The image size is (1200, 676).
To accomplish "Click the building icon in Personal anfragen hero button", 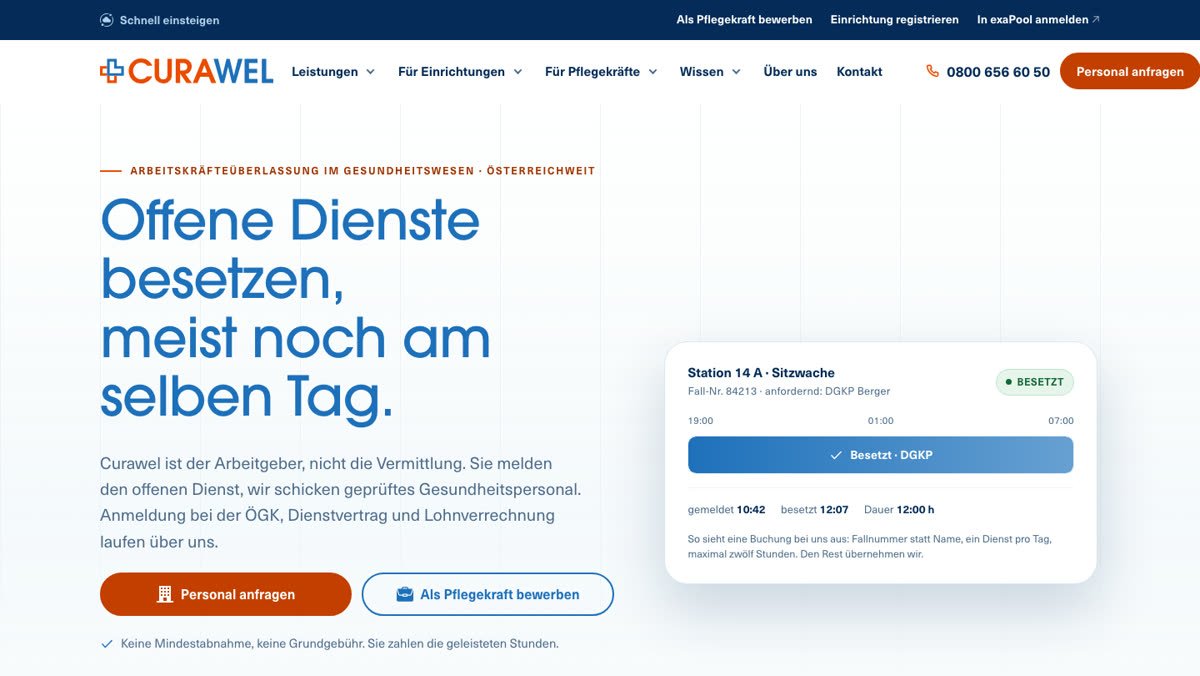I will 165,594.
